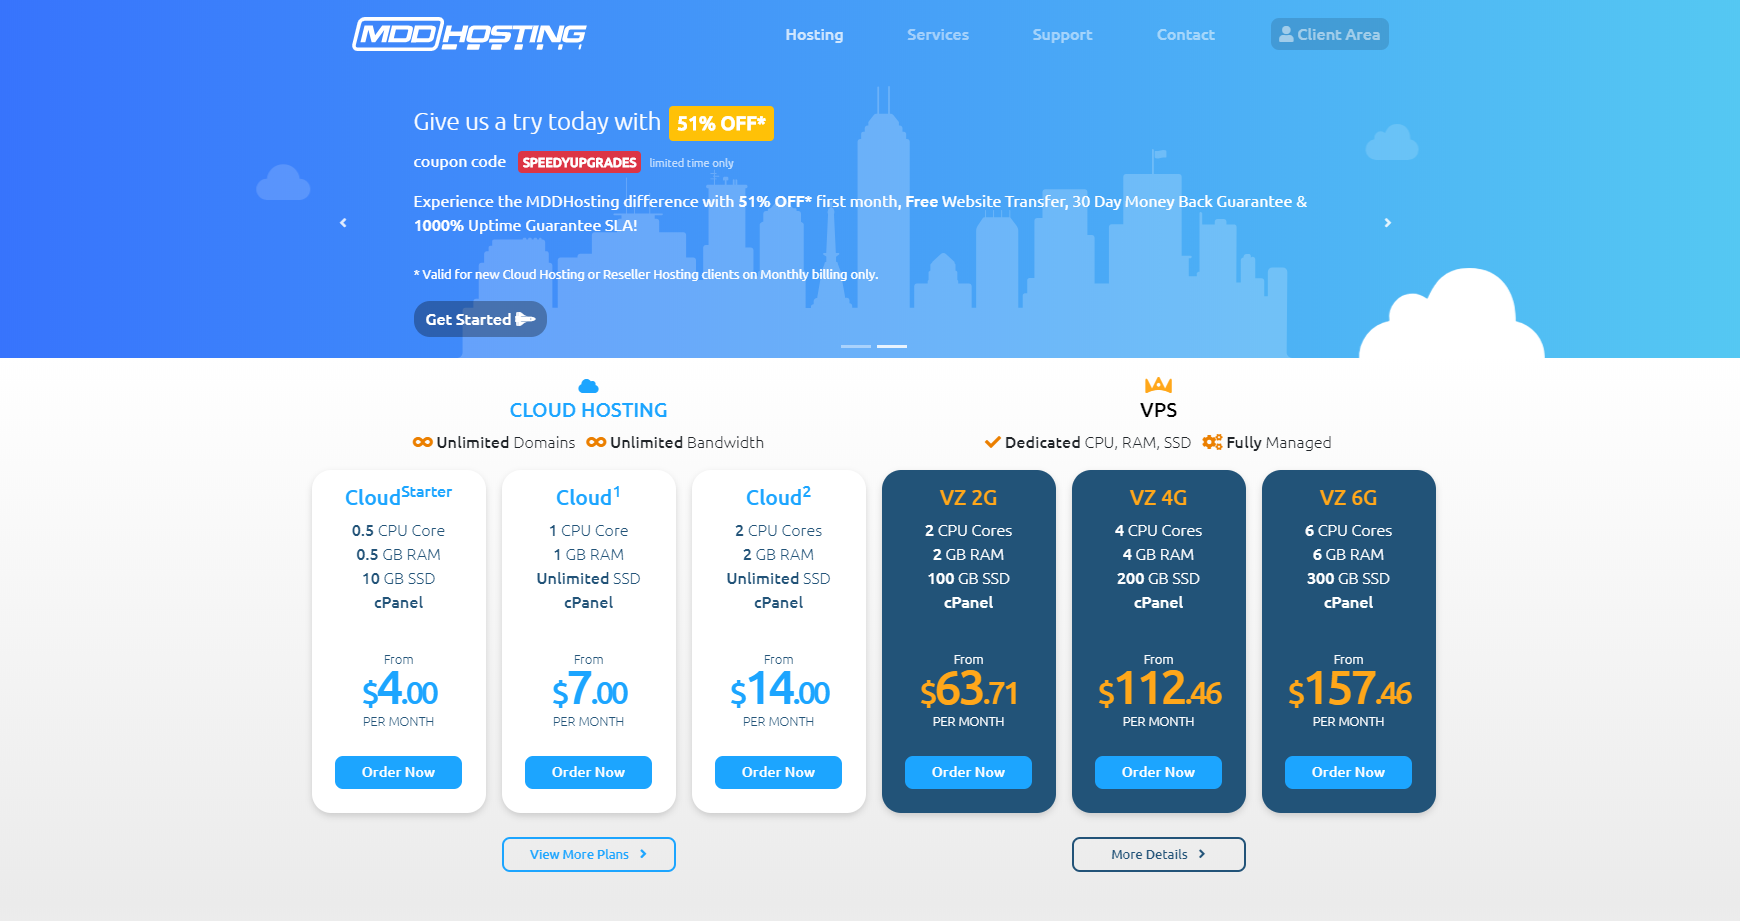
Task: Order the VZ 2G plan
Action: click(968, 772)
